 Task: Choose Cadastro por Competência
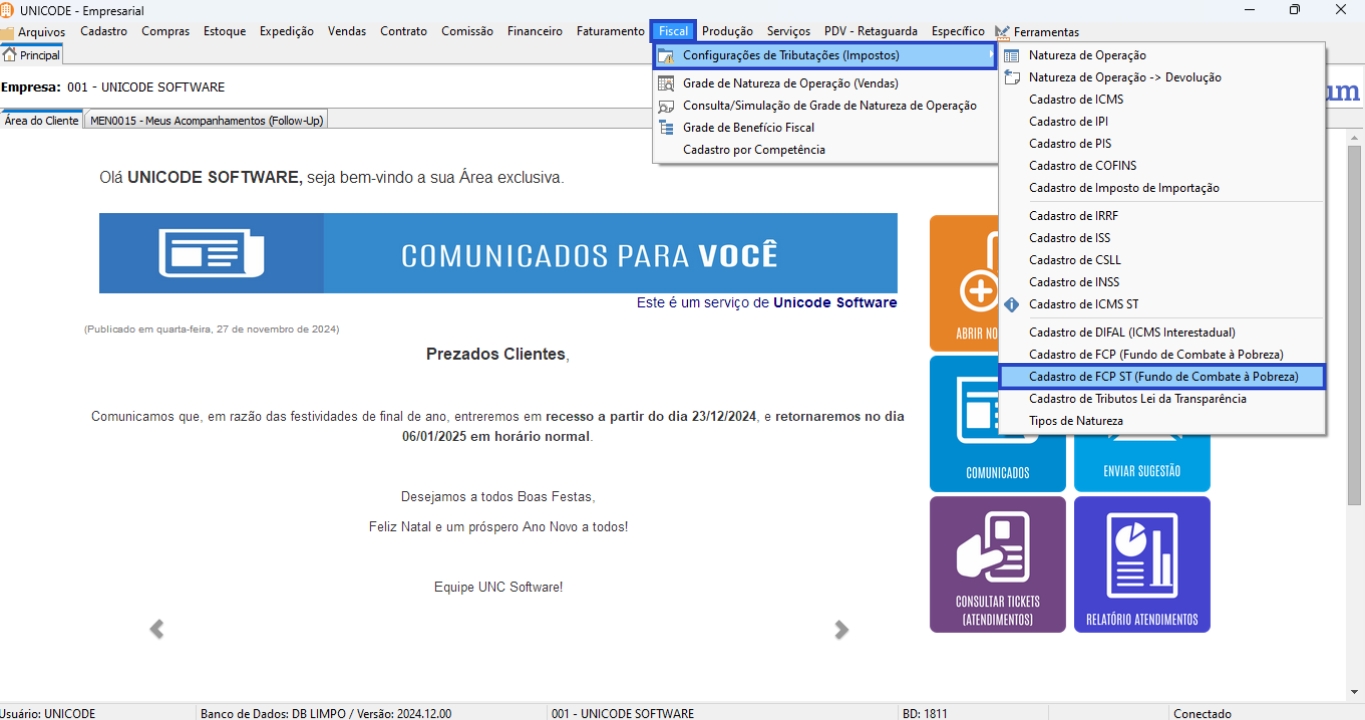(x=753, y=150)
